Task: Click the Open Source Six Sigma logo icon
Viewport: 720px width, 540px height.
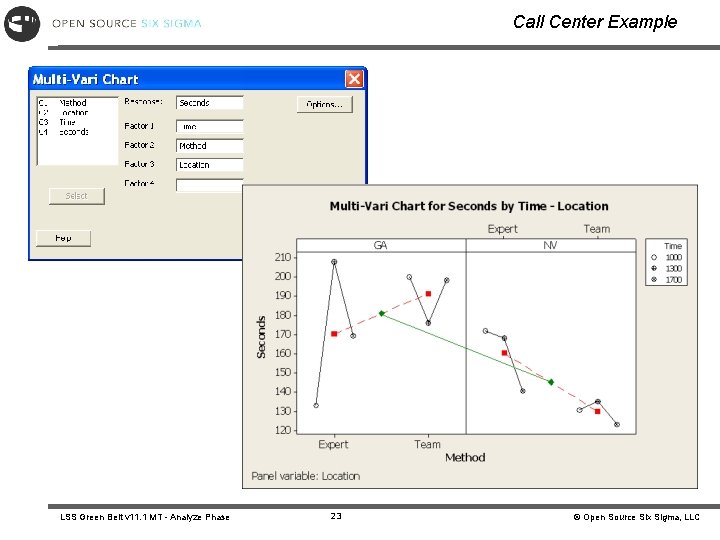Action: 22,23
